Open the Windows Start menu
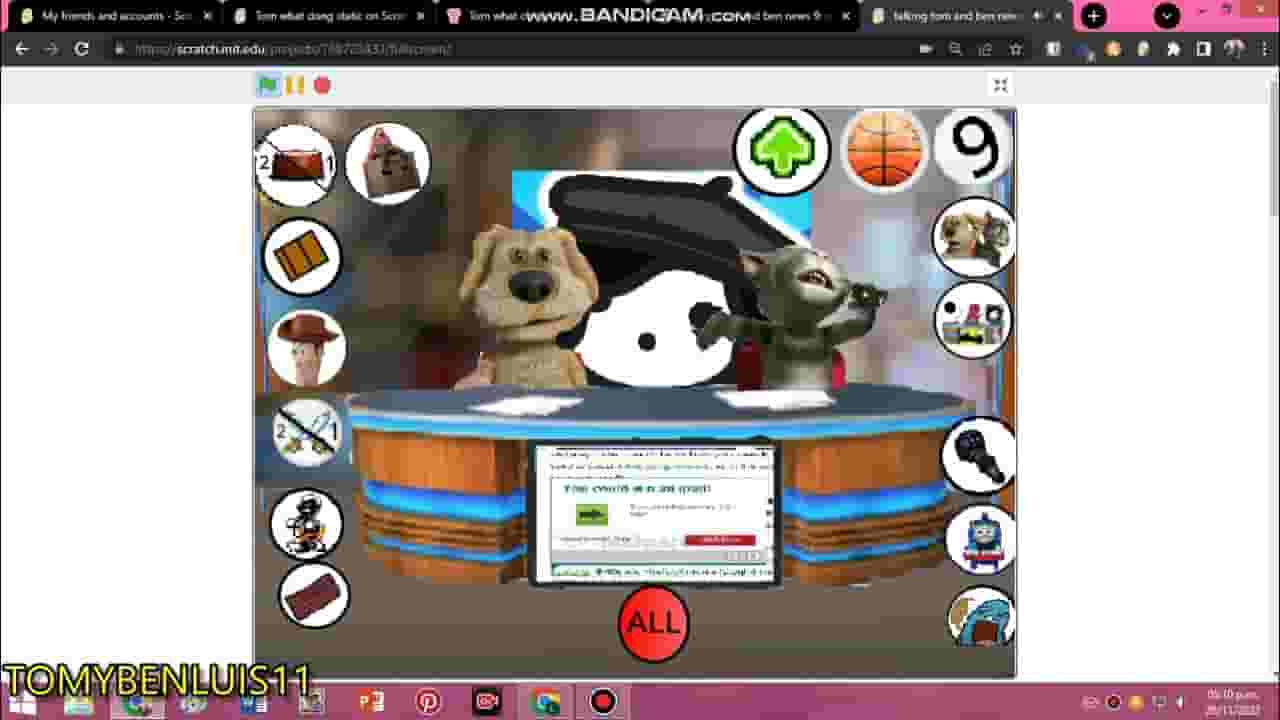This screenshot has width=1280, height=720. pos(22,702)
